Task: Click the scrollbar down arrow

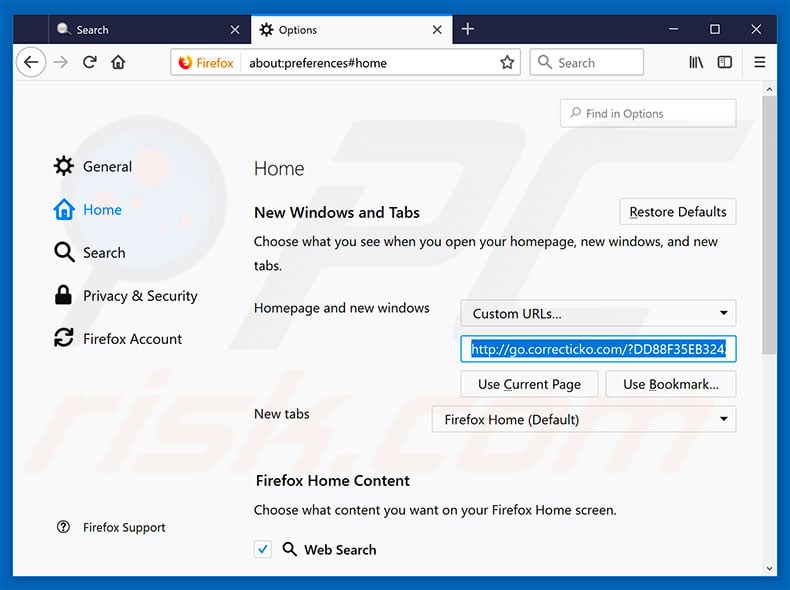Action: pyautogui.click(x=769, y=569)
